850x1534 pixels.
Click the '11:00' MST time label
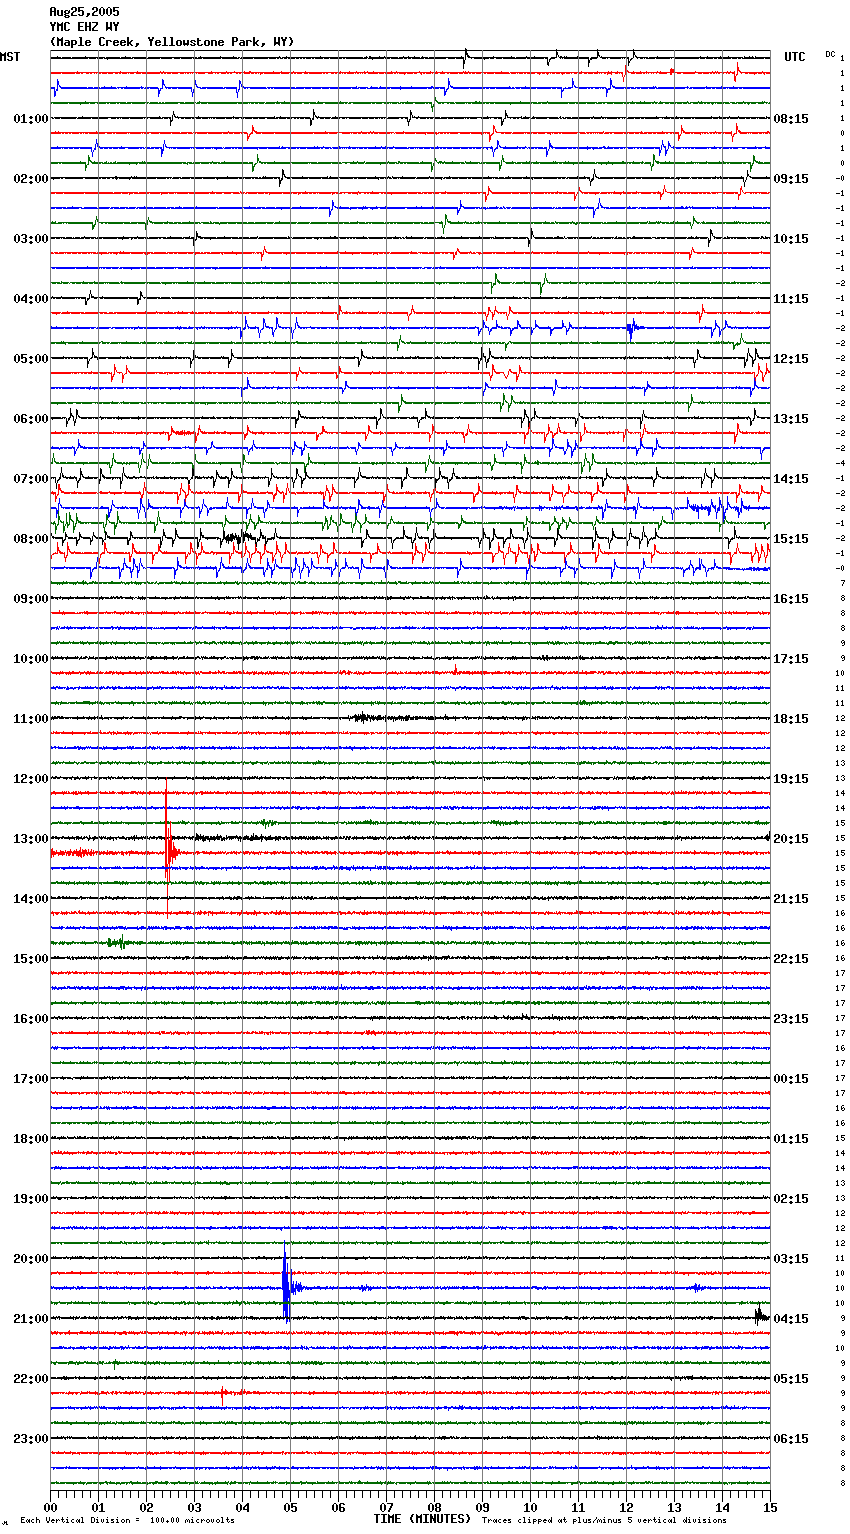(x=31, y=719)
